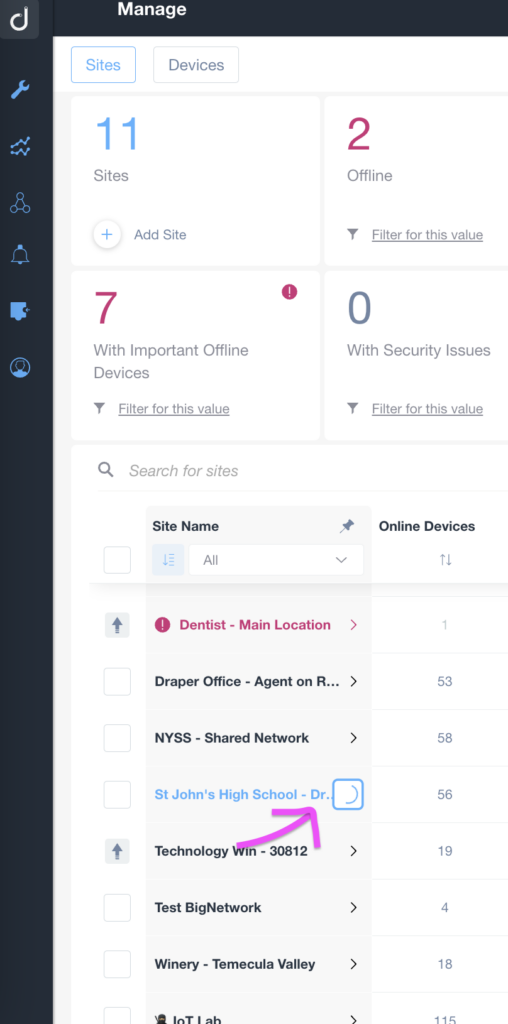Viewport: 508px width, 1024px height.
Task: Expand the Technology Win - 30812 chevron
Action: pos(353,851)
